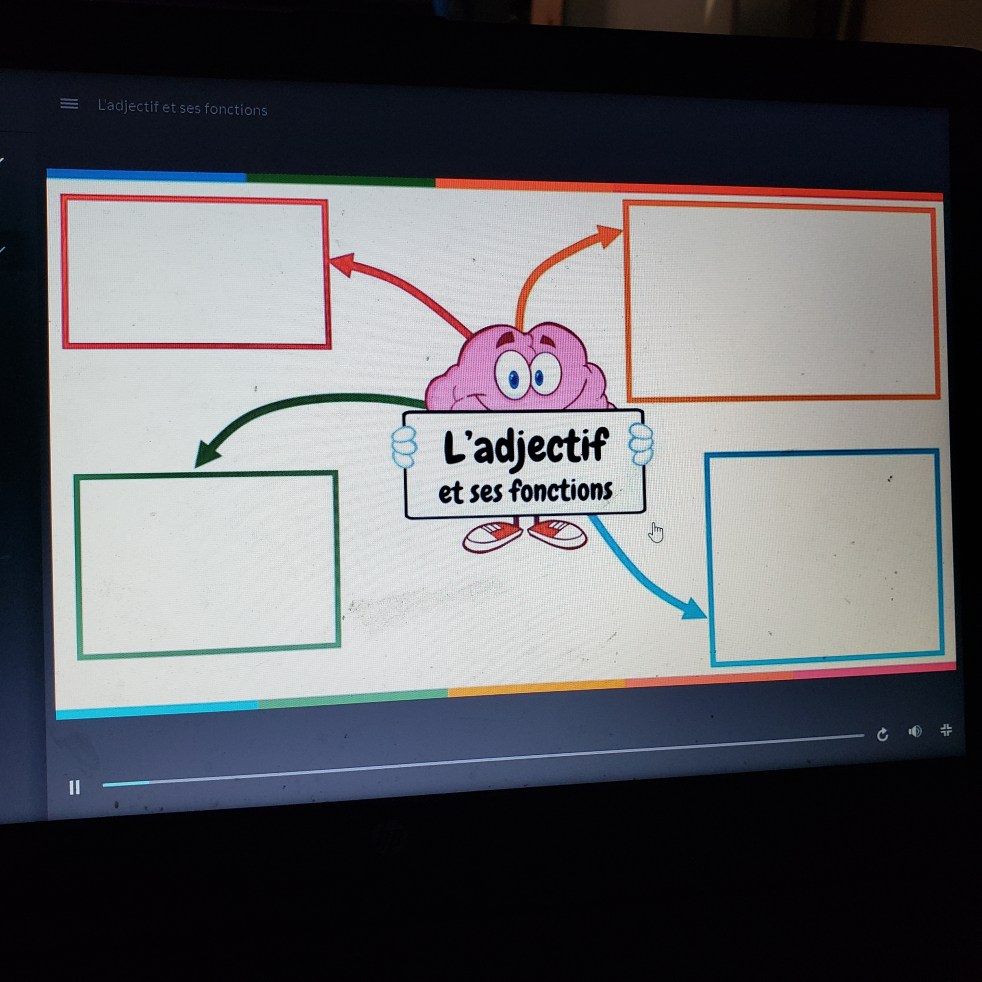This screenshot has width=982, height=982.
Task: Select the green-bordered box on the slide
Action: click(x=207, y=565)
